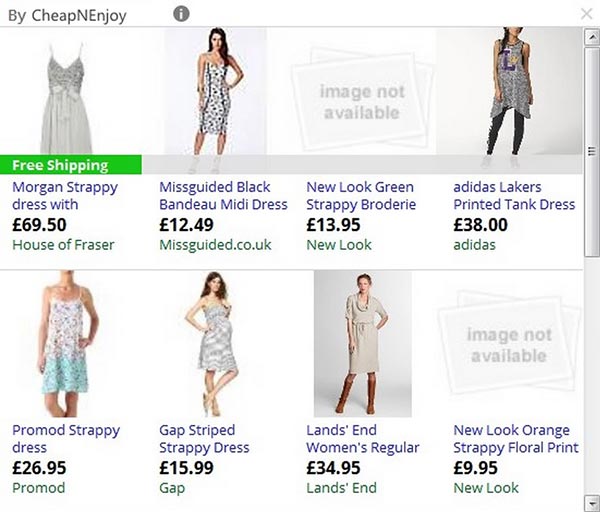This screenshot has width=600, height=512.
Task: Click the Lands' End dress thumbnail
Action: (363, 344)
